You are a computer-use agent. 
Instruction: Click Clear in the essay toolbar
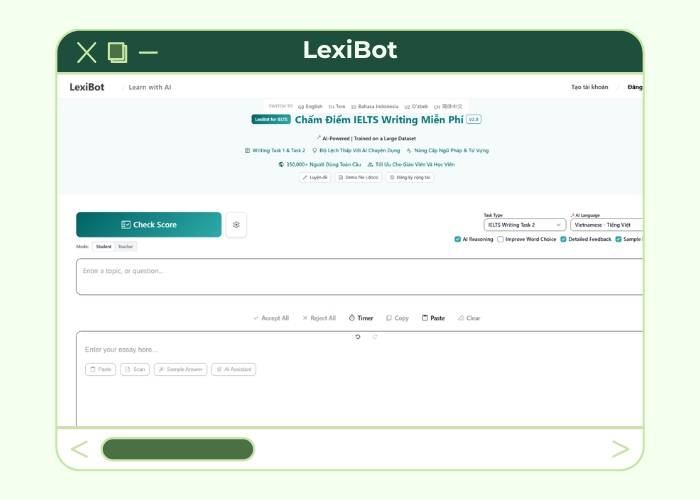469,318
